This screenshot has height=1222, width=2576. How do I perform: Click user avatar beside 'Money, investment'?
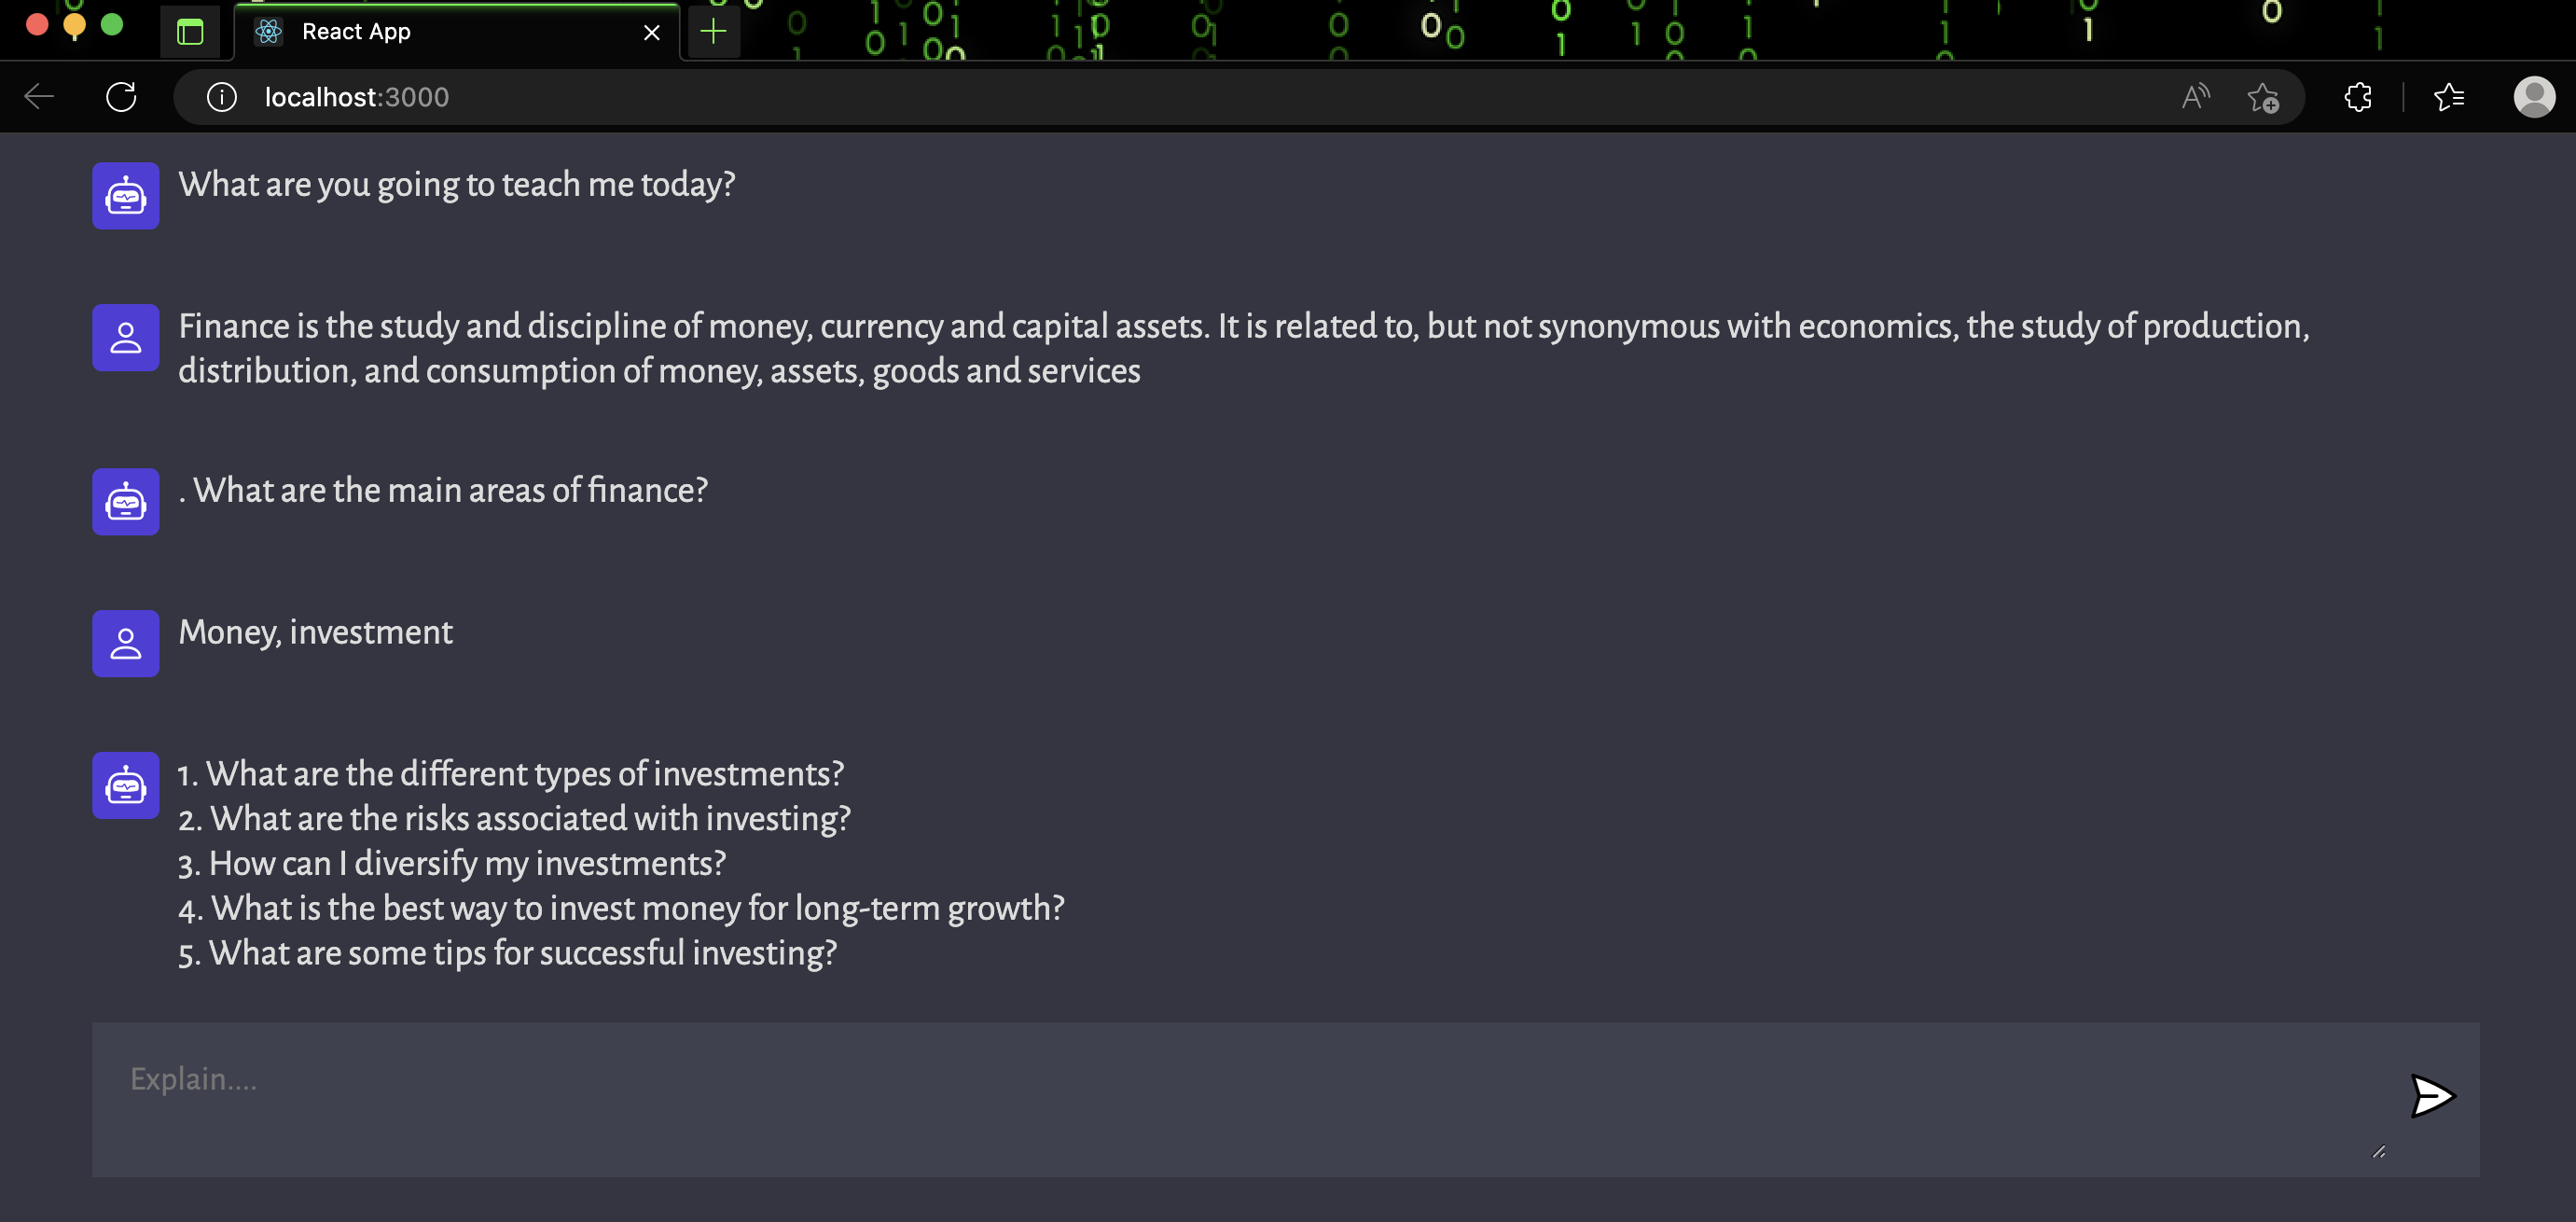[x=126, y=644]
